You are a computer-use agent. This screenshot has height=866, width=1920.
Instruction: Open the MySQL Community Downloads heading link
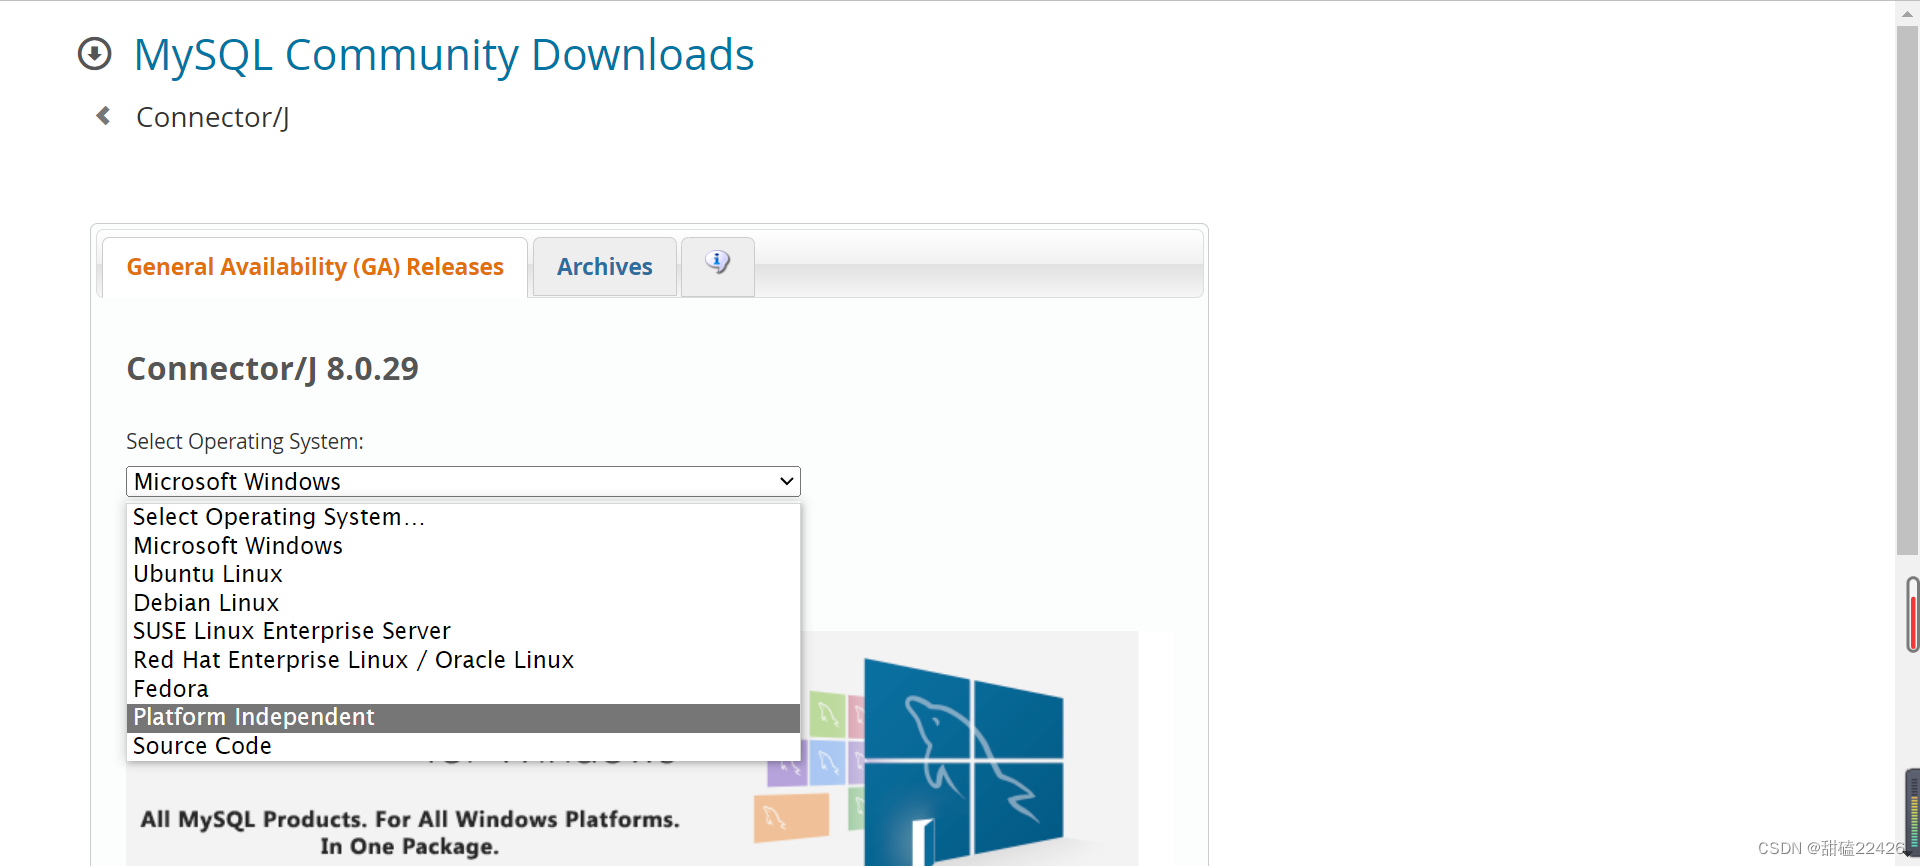444,54
